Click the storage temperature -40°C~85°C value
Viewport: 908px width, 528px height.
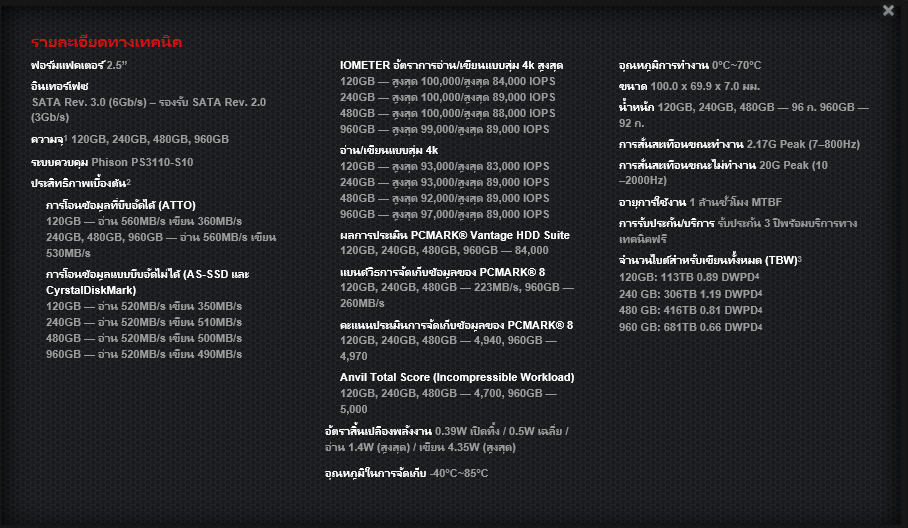tap(459, 473)
